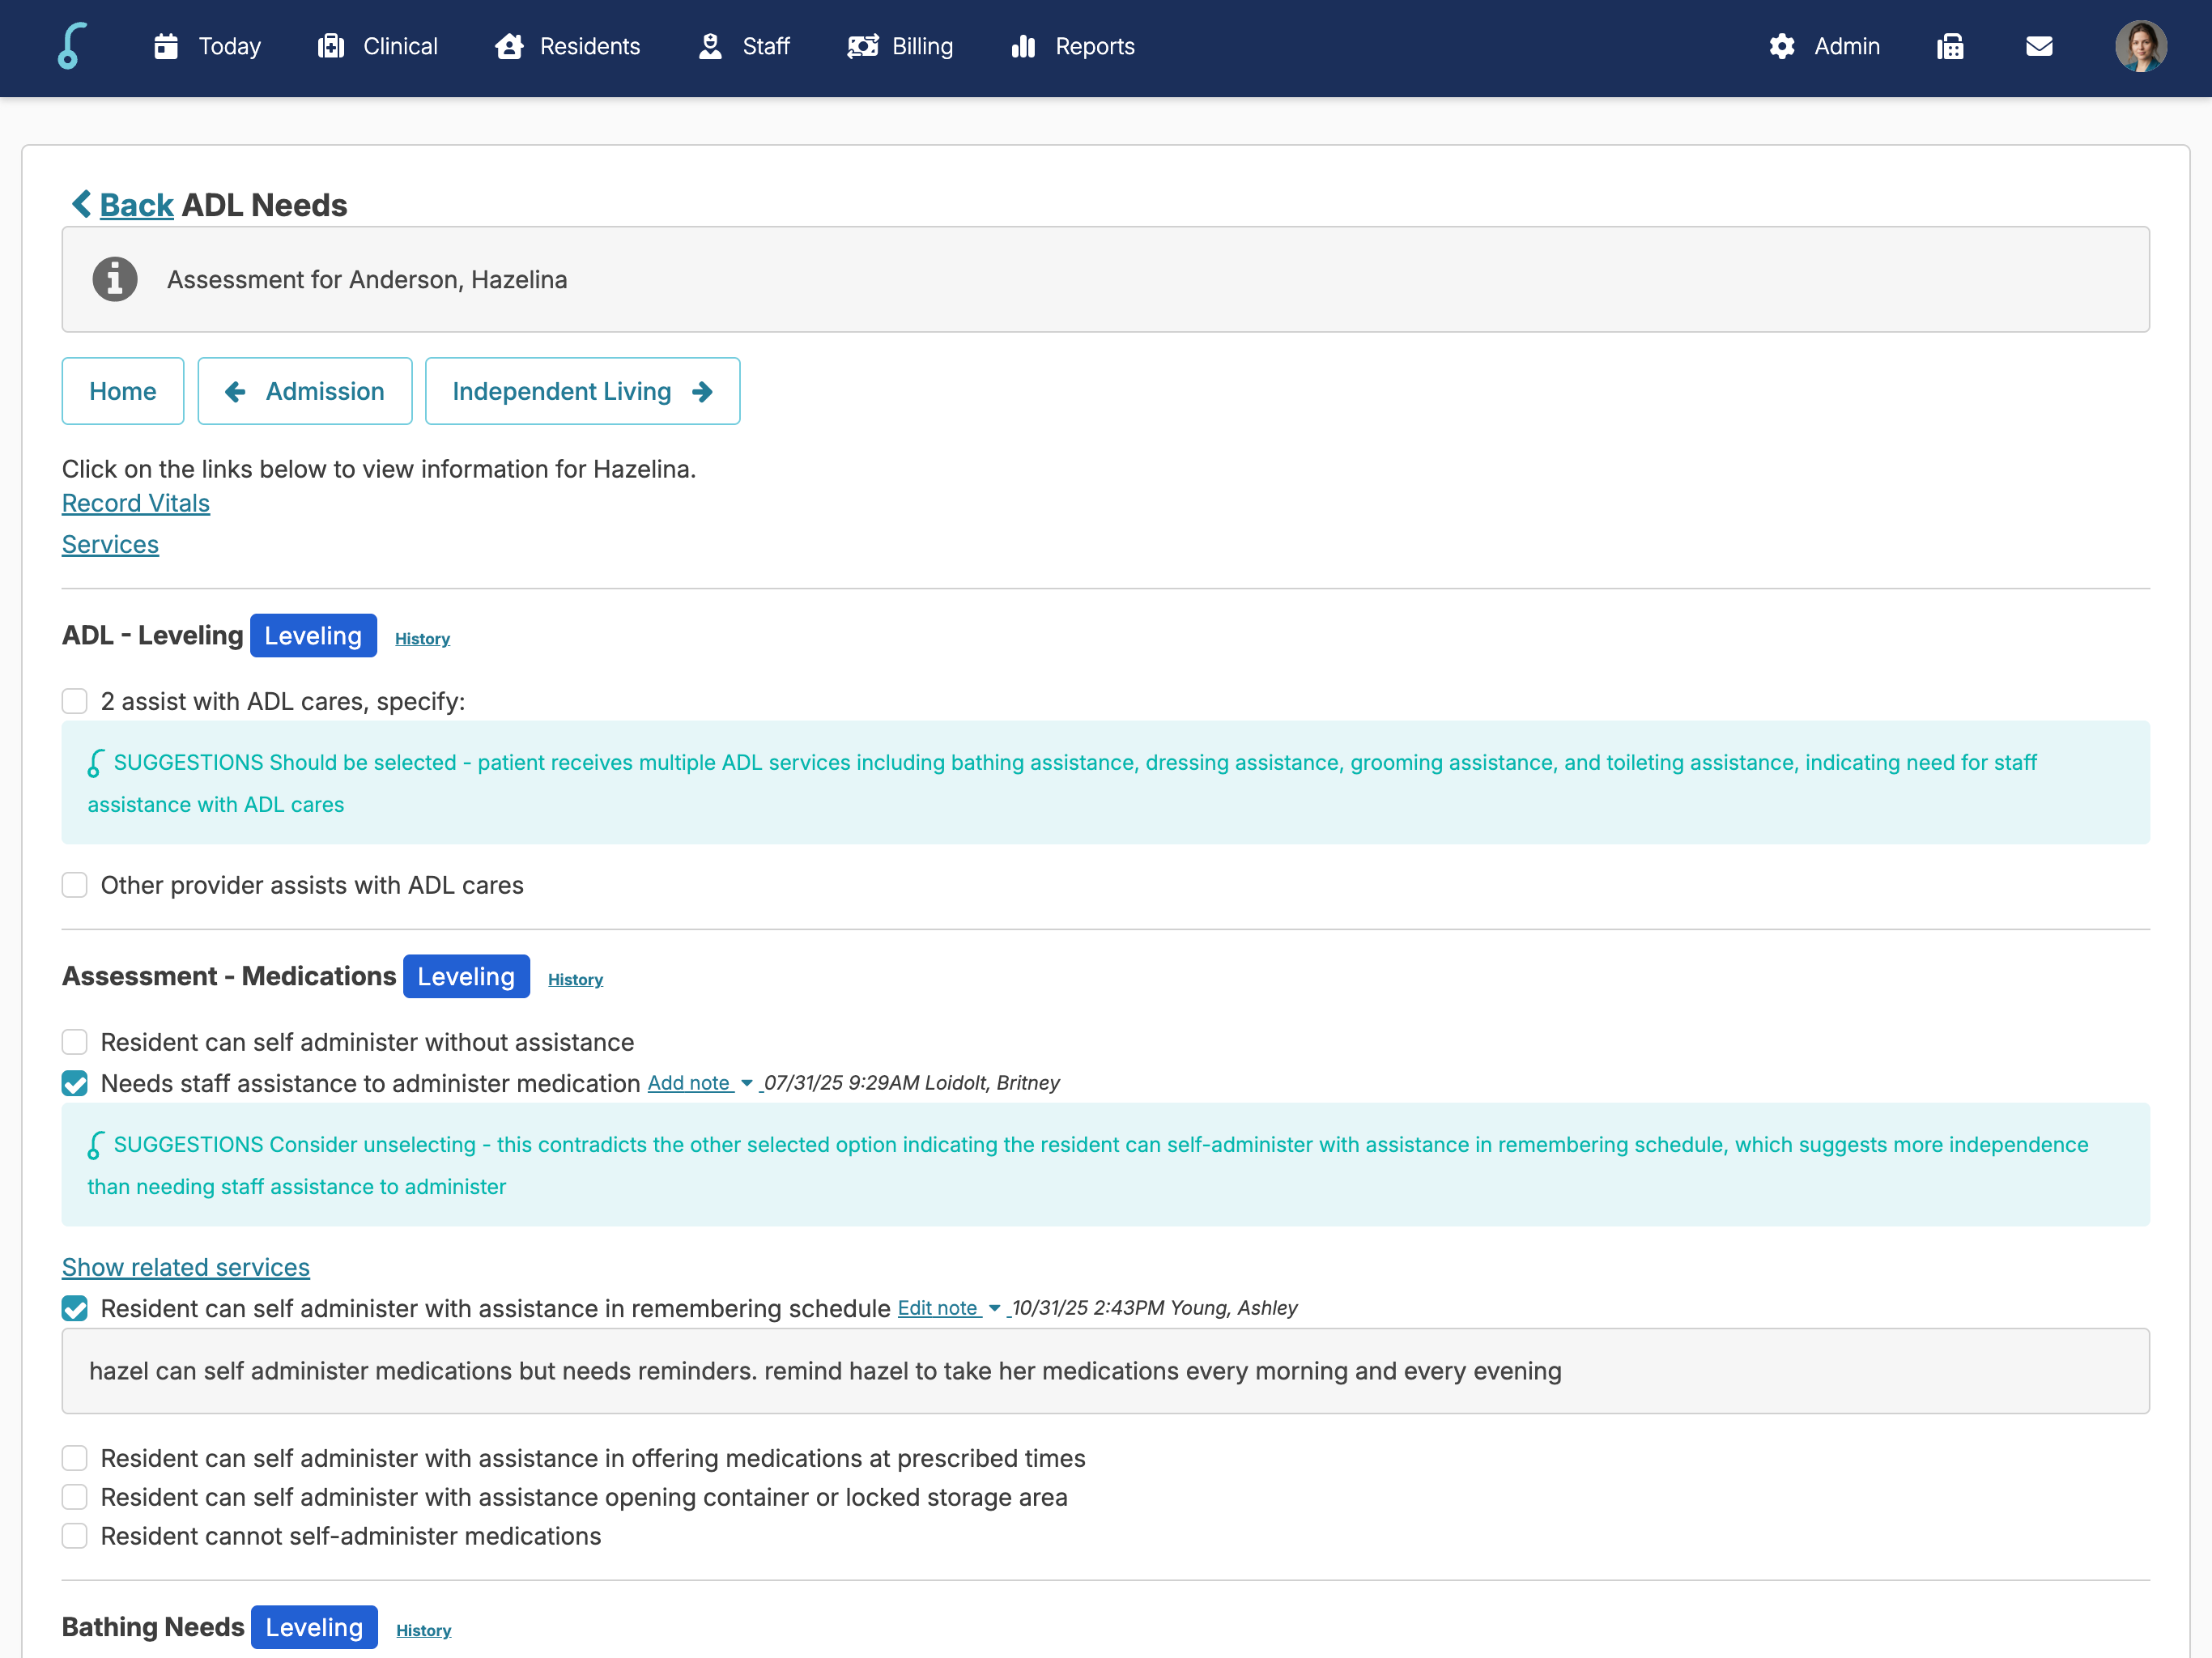Image resolution: width=2212 pixels, height=1658 pixels.
Task: Click the Admin gear icon
Action: 1782,46
